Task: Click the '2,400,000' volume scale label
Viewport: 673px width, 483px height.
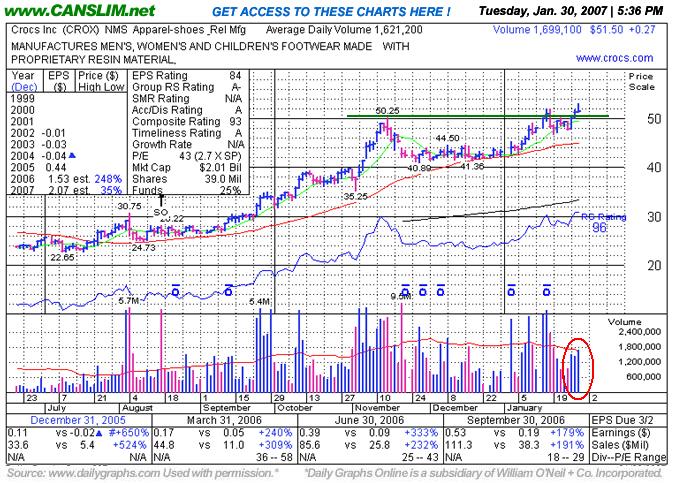Action: [639, 332]
